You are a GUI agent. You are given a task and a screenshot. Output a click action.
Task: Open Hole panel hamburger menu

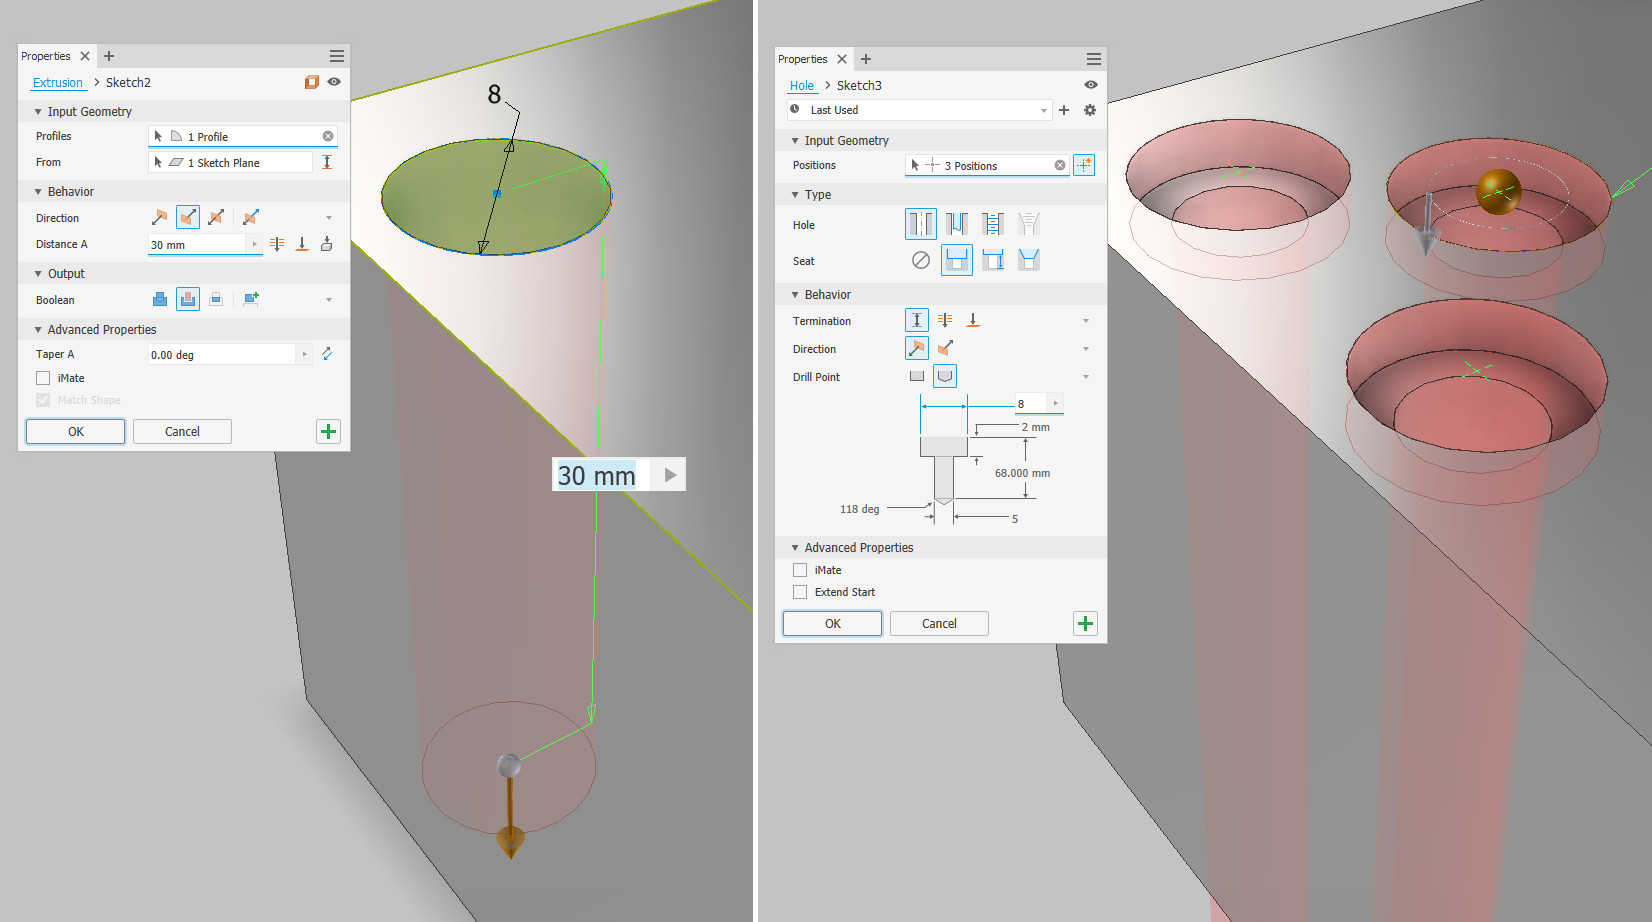pos(1094,59)
